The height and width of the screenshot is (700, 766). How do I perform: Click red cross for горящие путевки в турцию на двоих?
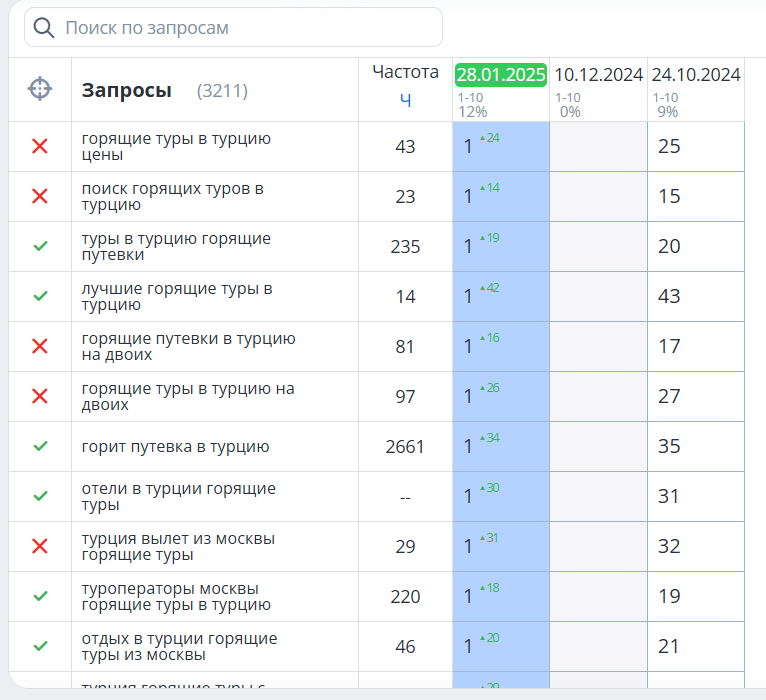(40, 346)
